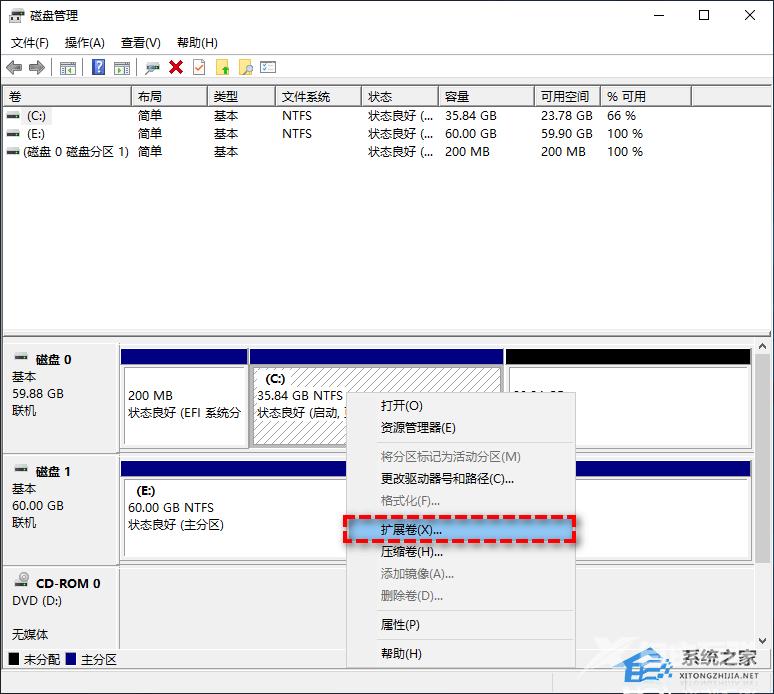Click the Forward arrow toolbar icon
774x694 pixels.
pyautogui.click(x=37, y=67)
